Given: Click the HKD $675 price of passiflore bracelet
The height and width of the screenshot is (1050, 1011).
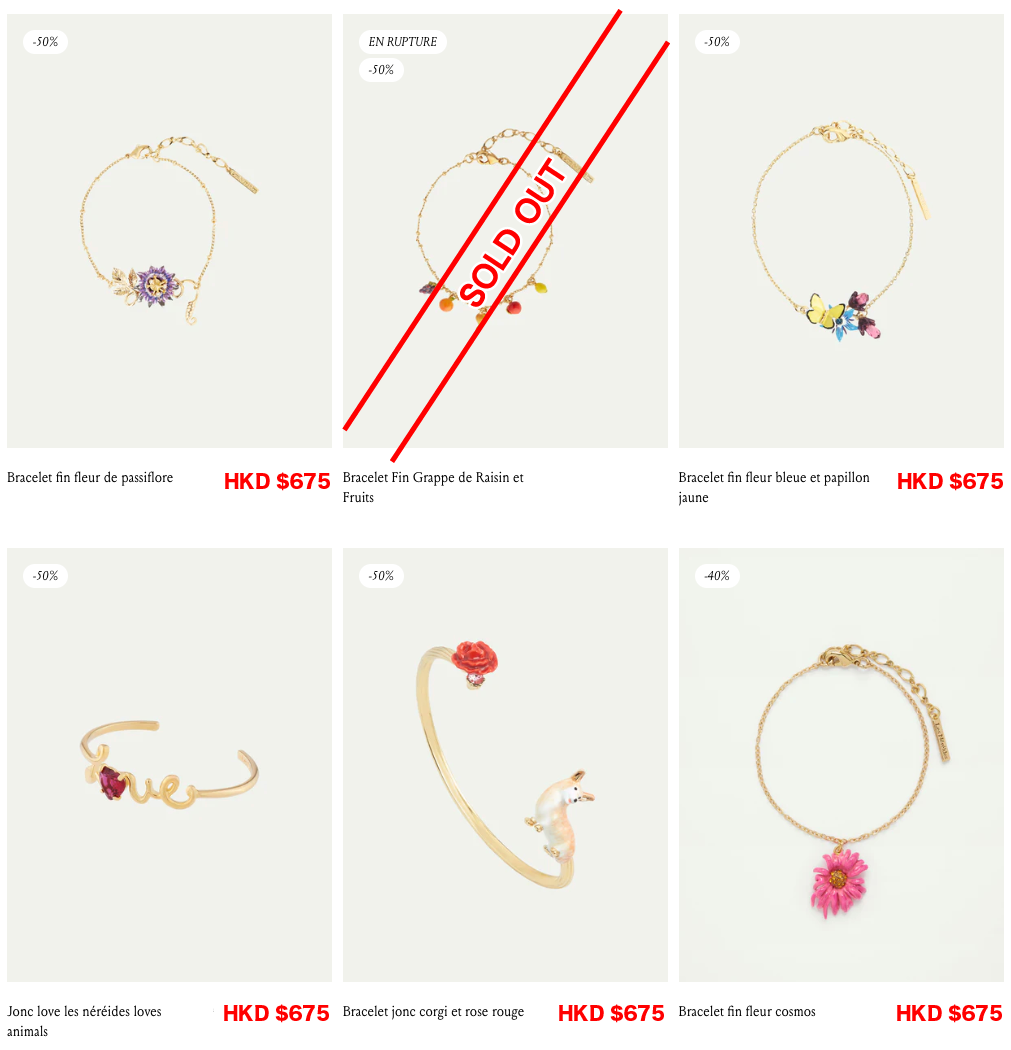Looking at the screenshot, I should 277,481.
